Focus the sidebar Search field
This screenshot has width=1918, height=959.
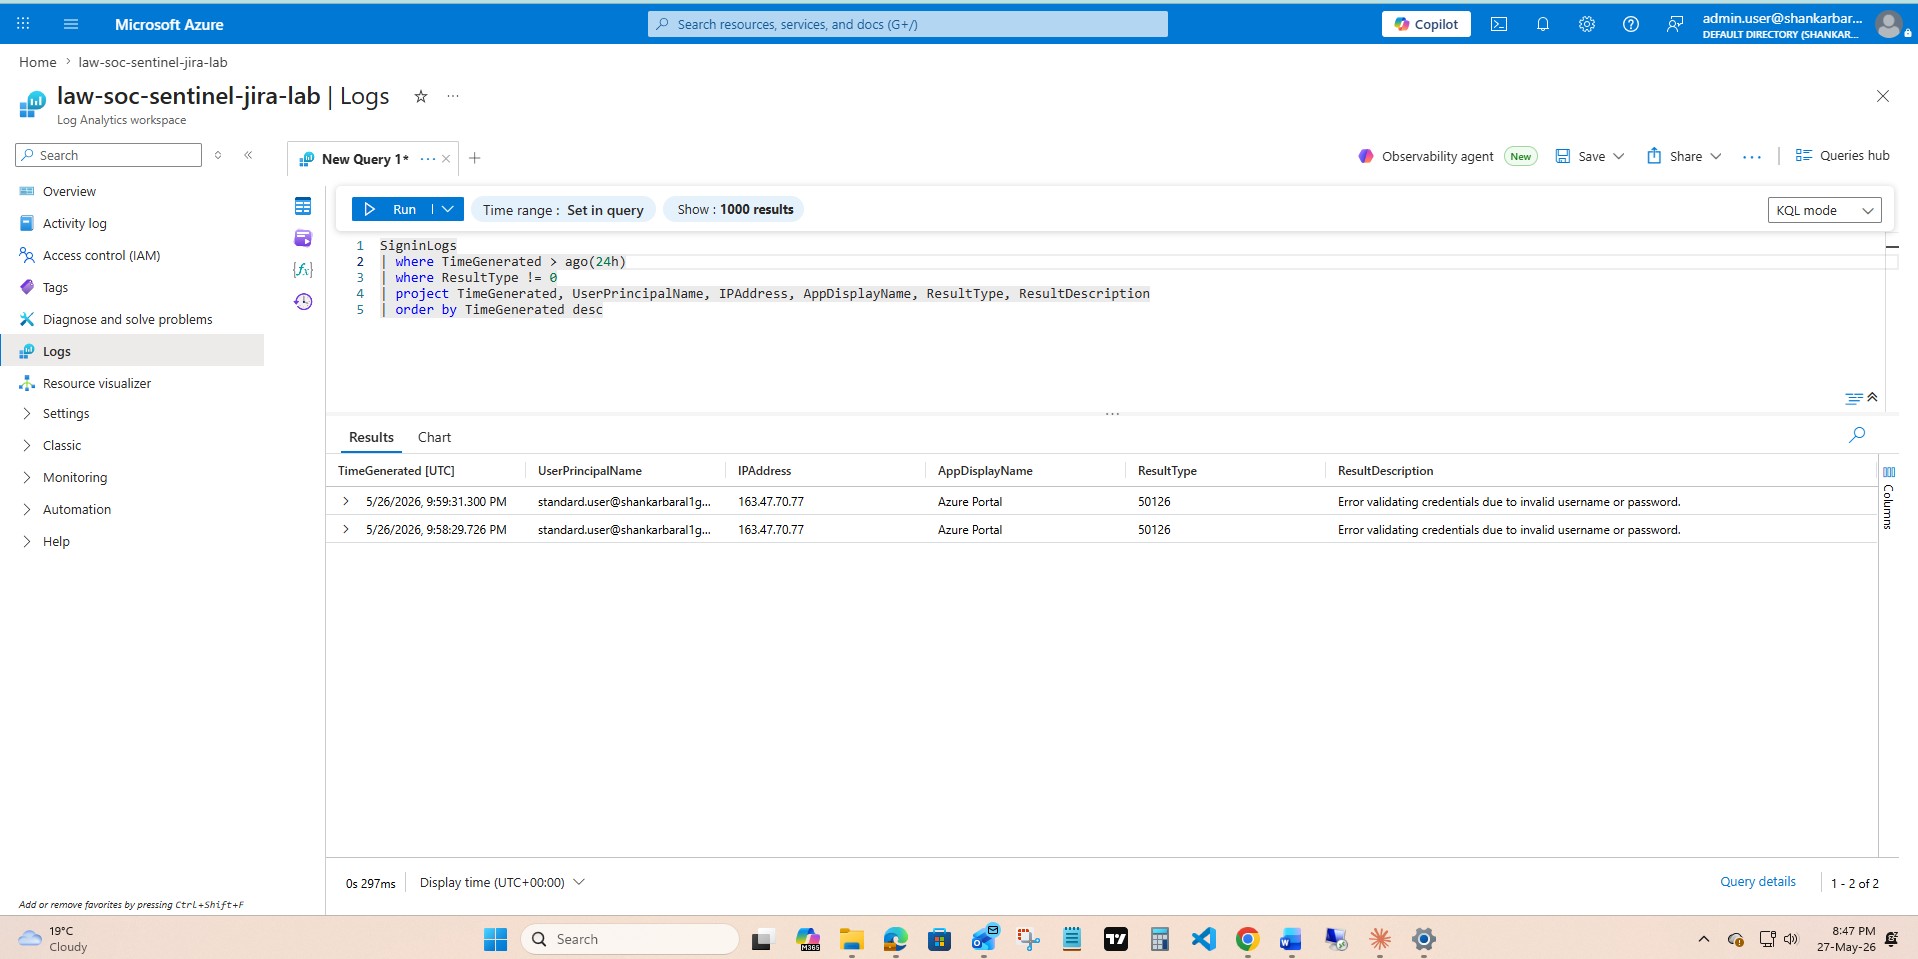point(109,155)
